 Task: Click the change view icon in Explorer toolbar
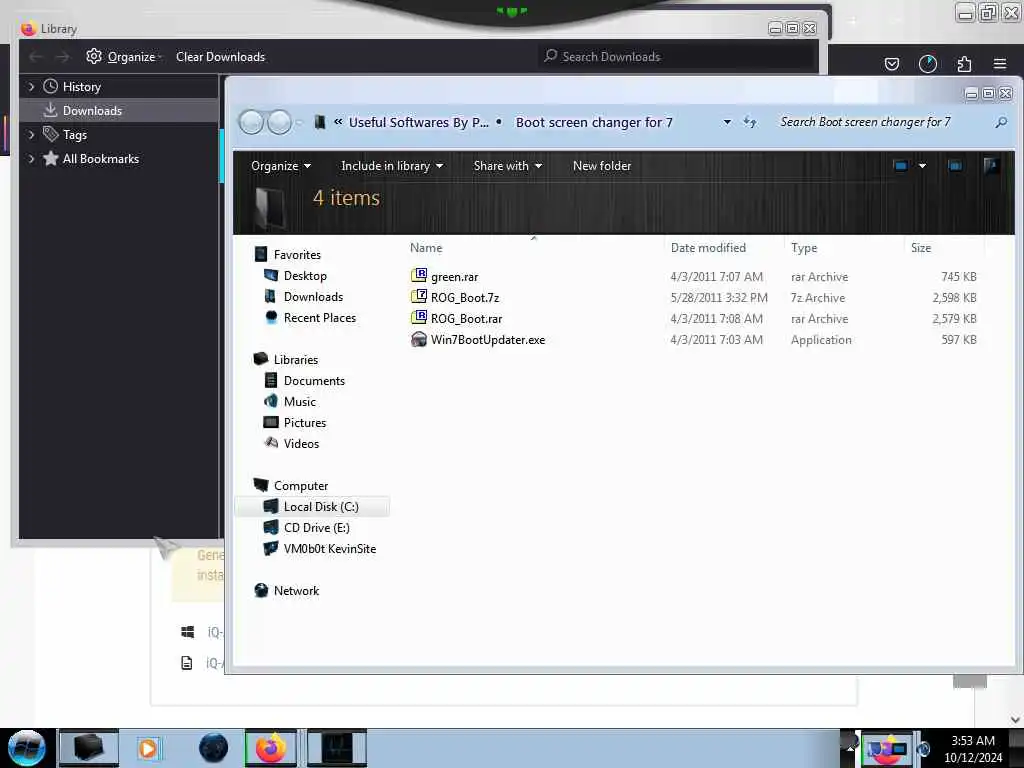tap(901, 166)
